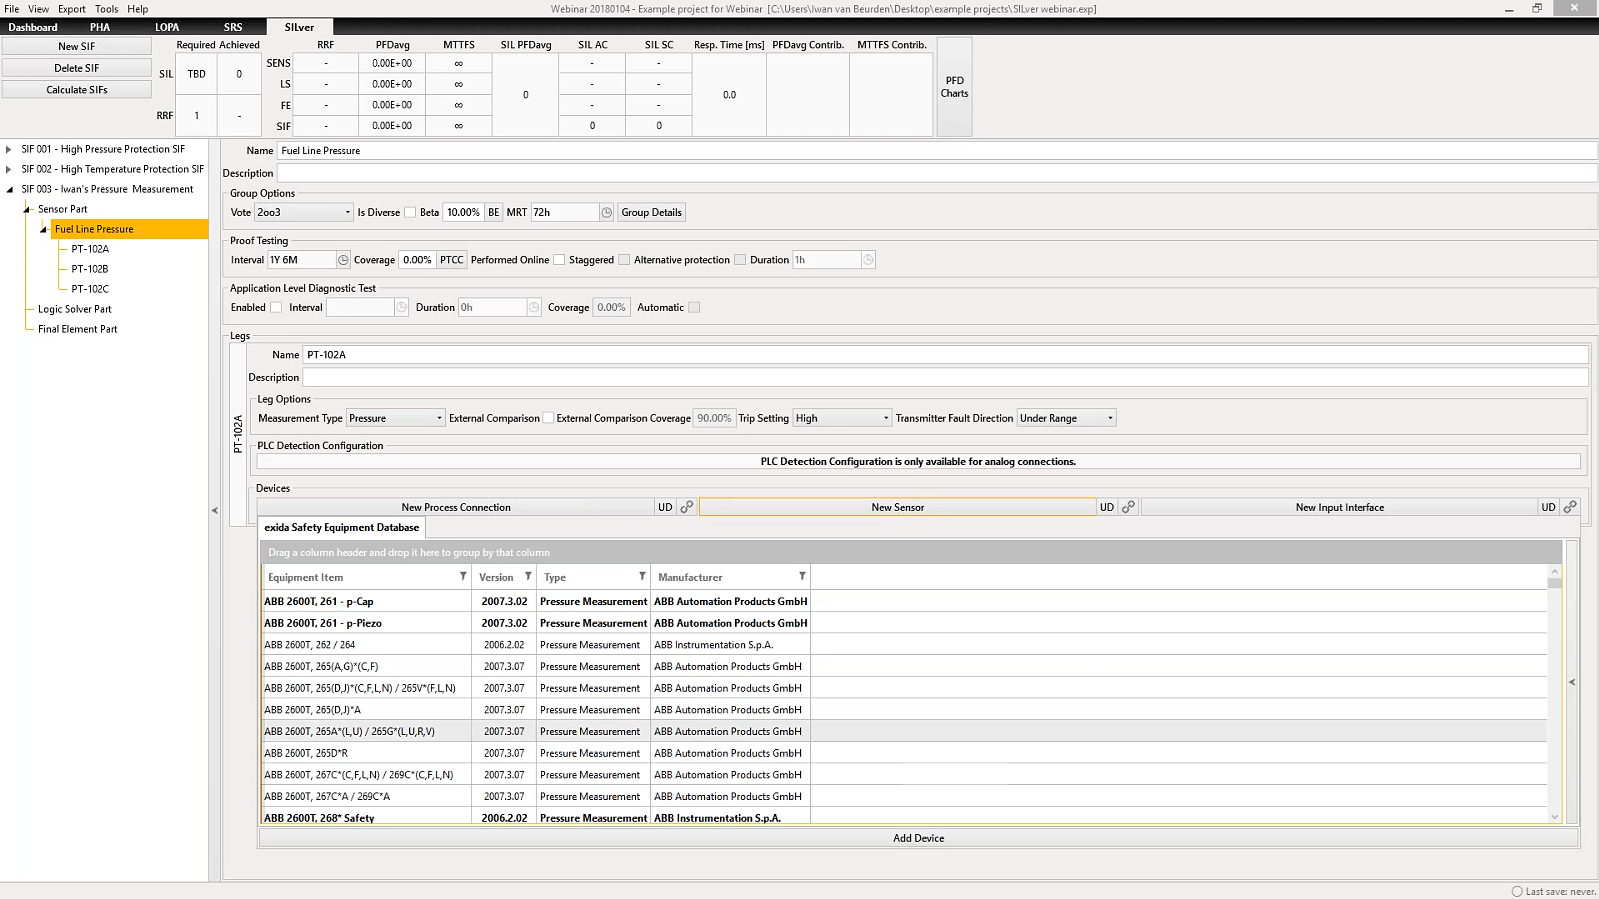
Task: Open the Proof Testing interval clock icon
Action: 343,260
